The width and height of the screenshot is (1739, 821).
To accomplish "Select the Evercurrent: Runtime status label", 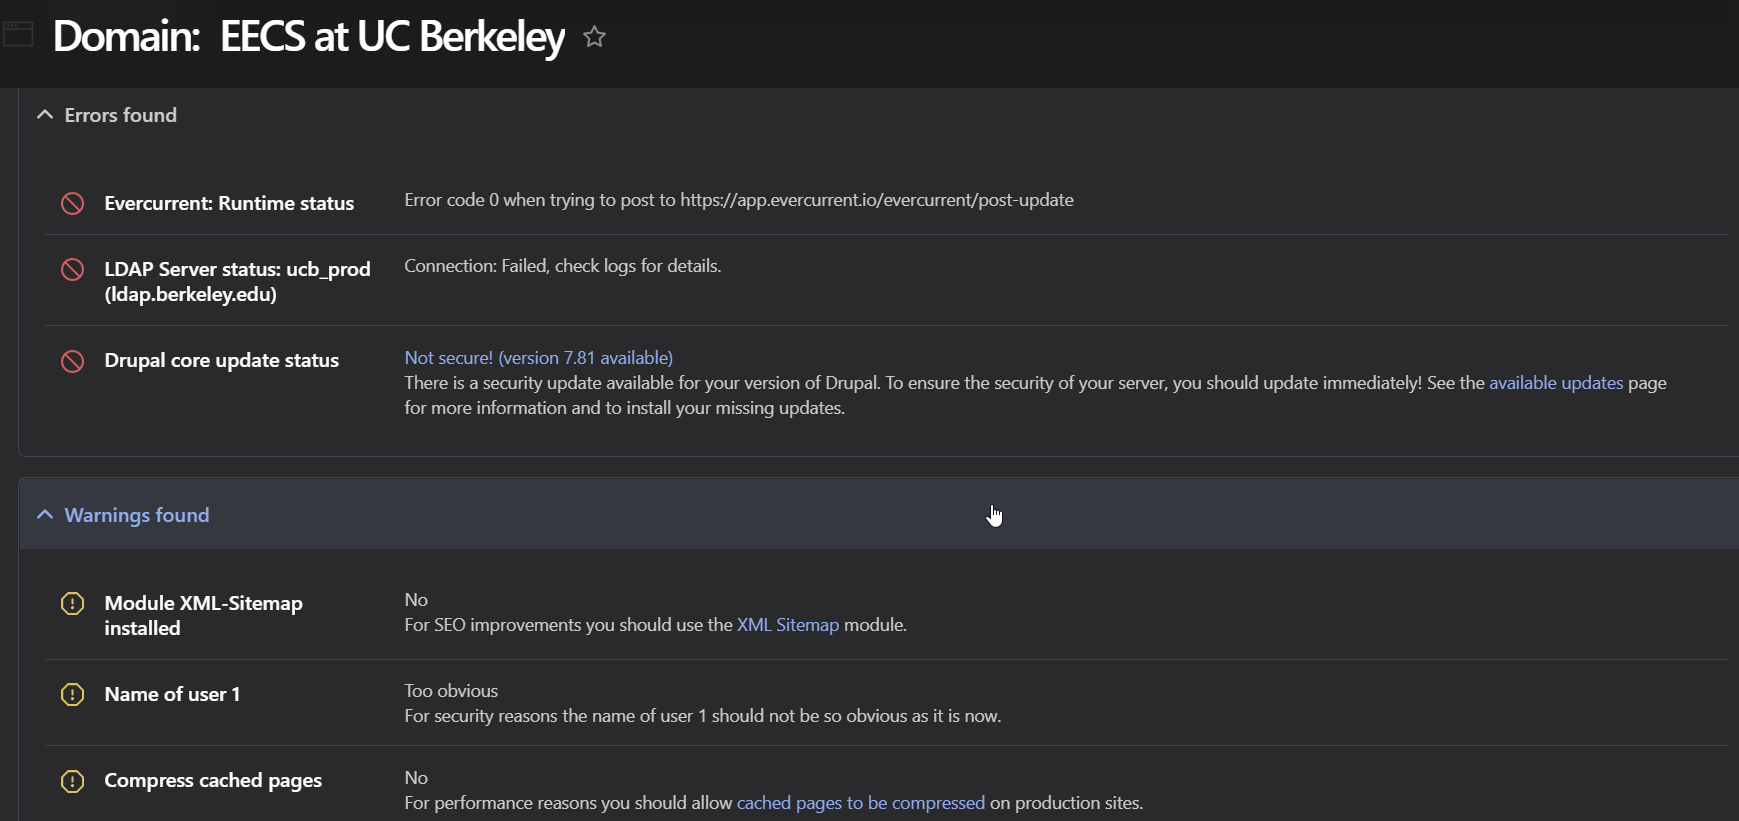I will (x=229, y=203).
